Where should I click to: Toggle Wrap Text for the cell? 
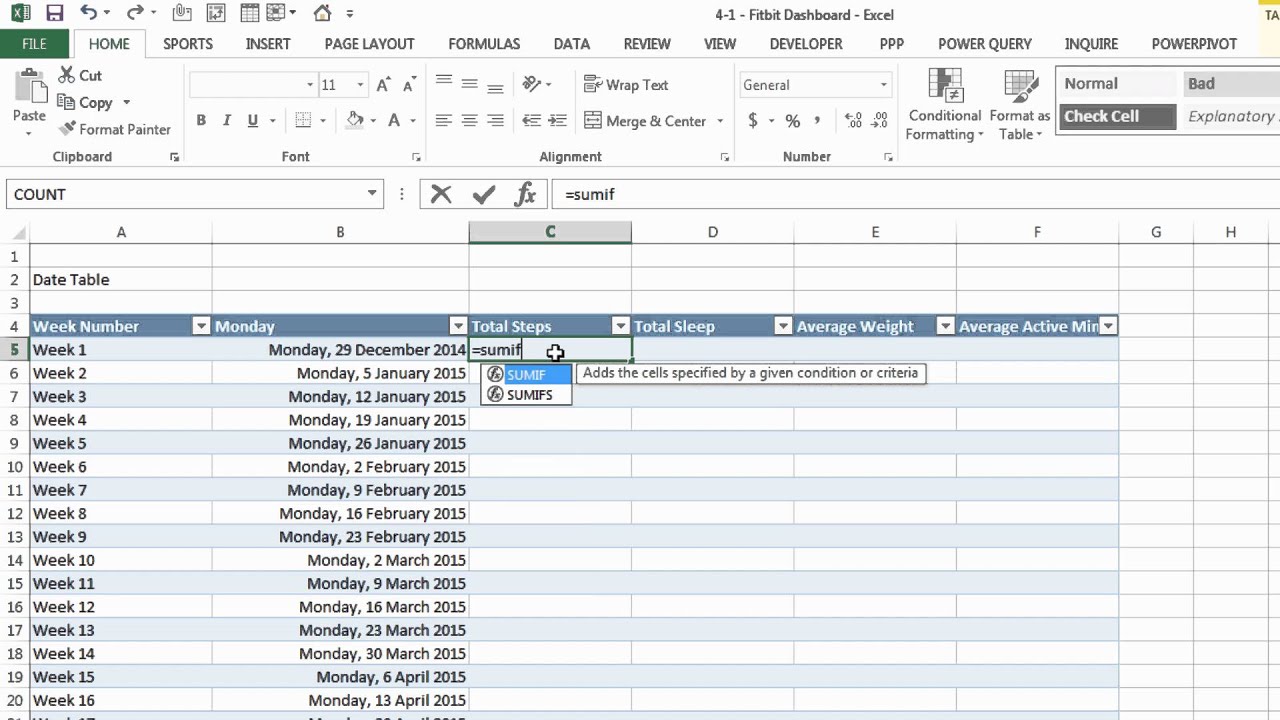(x=626, y=85)
